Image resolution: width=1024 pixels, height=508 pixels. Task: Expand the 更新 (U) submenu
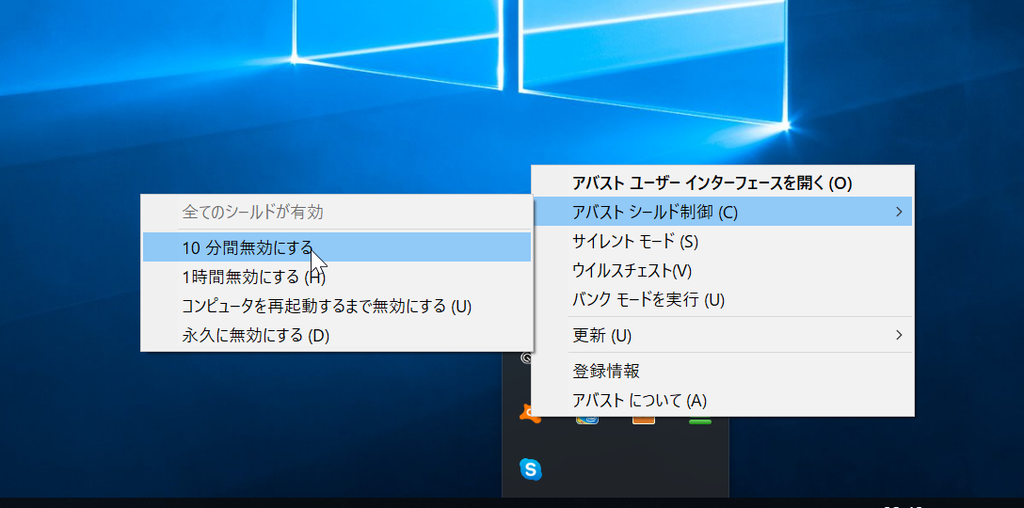pos(722,336)
